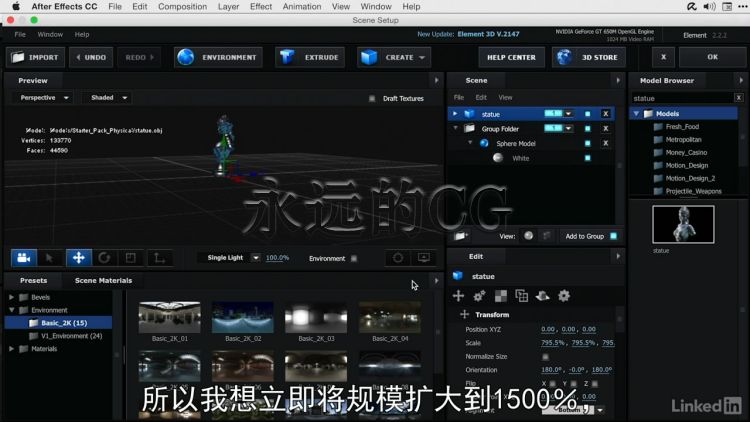Image resolution: width=750 pixels, height=422 pixels.
Task: Click the Undo button
Action: 91,57
